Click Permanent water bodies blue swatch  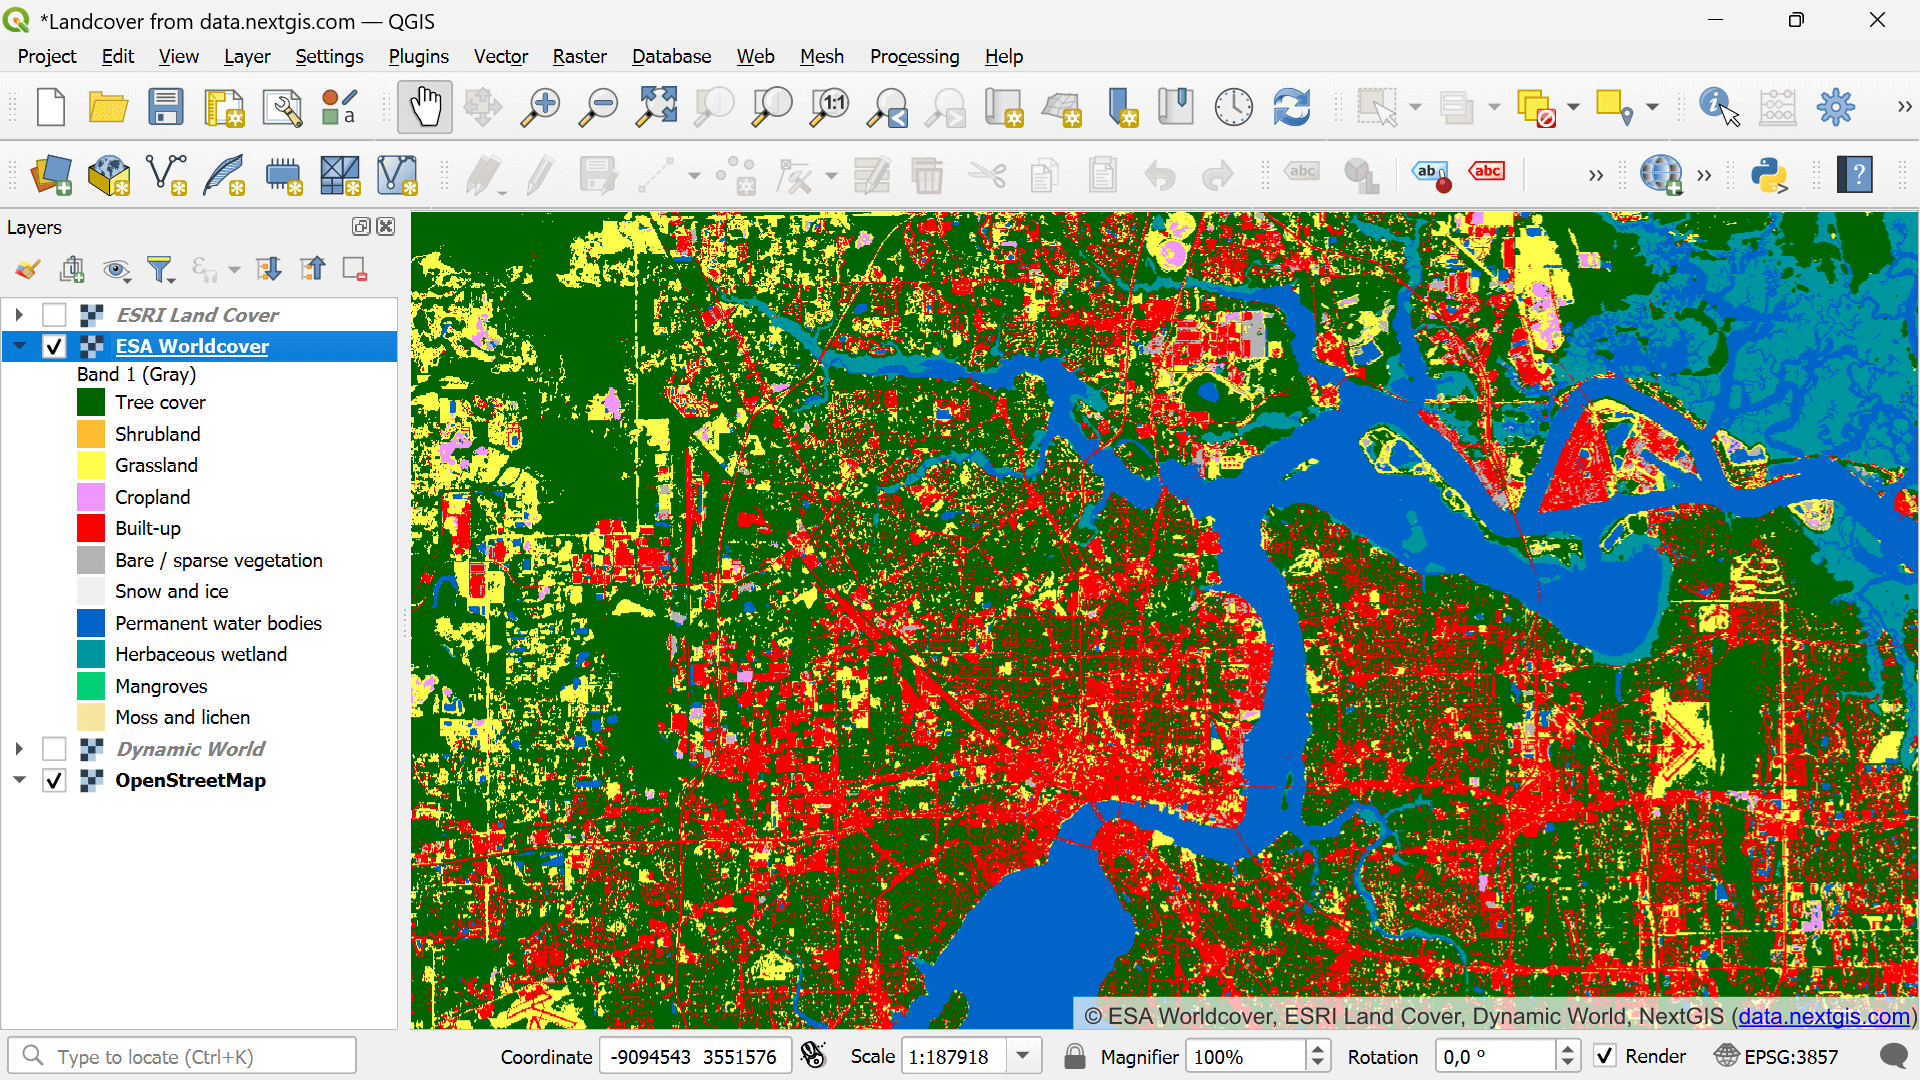[91, 623]
